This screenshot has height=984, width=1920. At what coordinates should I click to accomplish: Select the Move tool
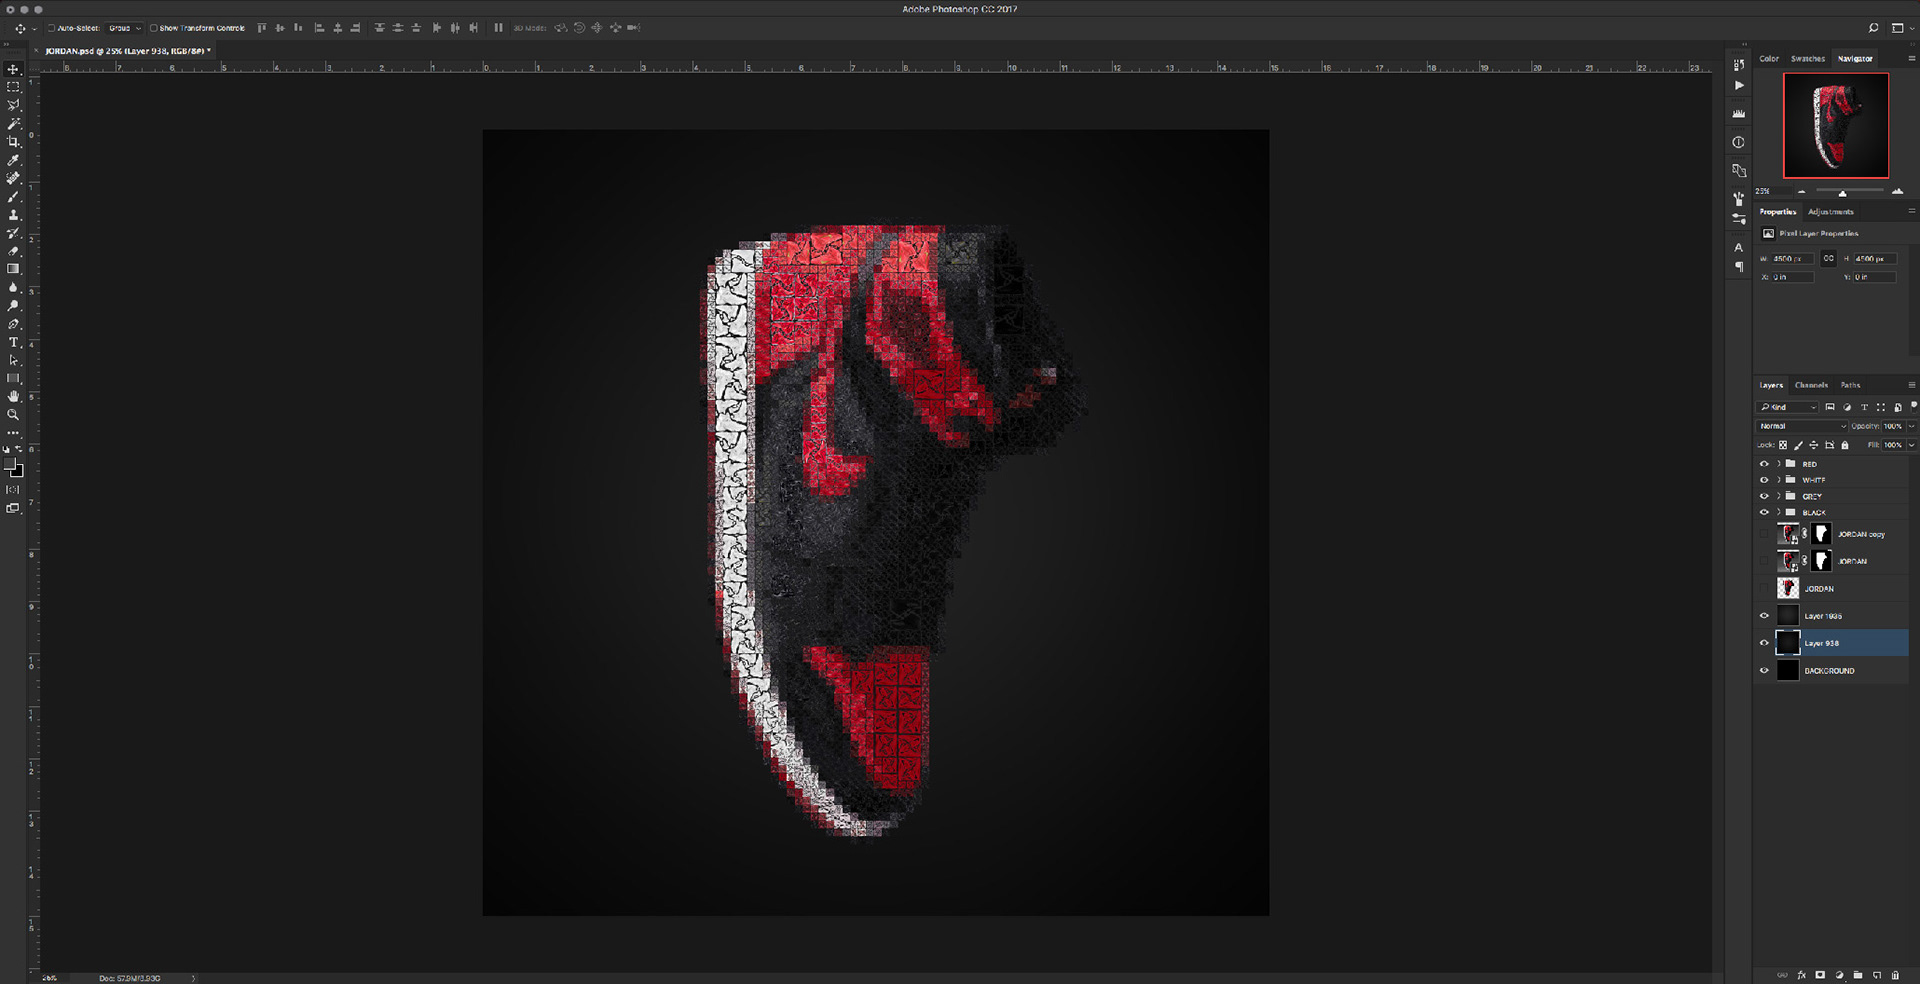(14, 70)
